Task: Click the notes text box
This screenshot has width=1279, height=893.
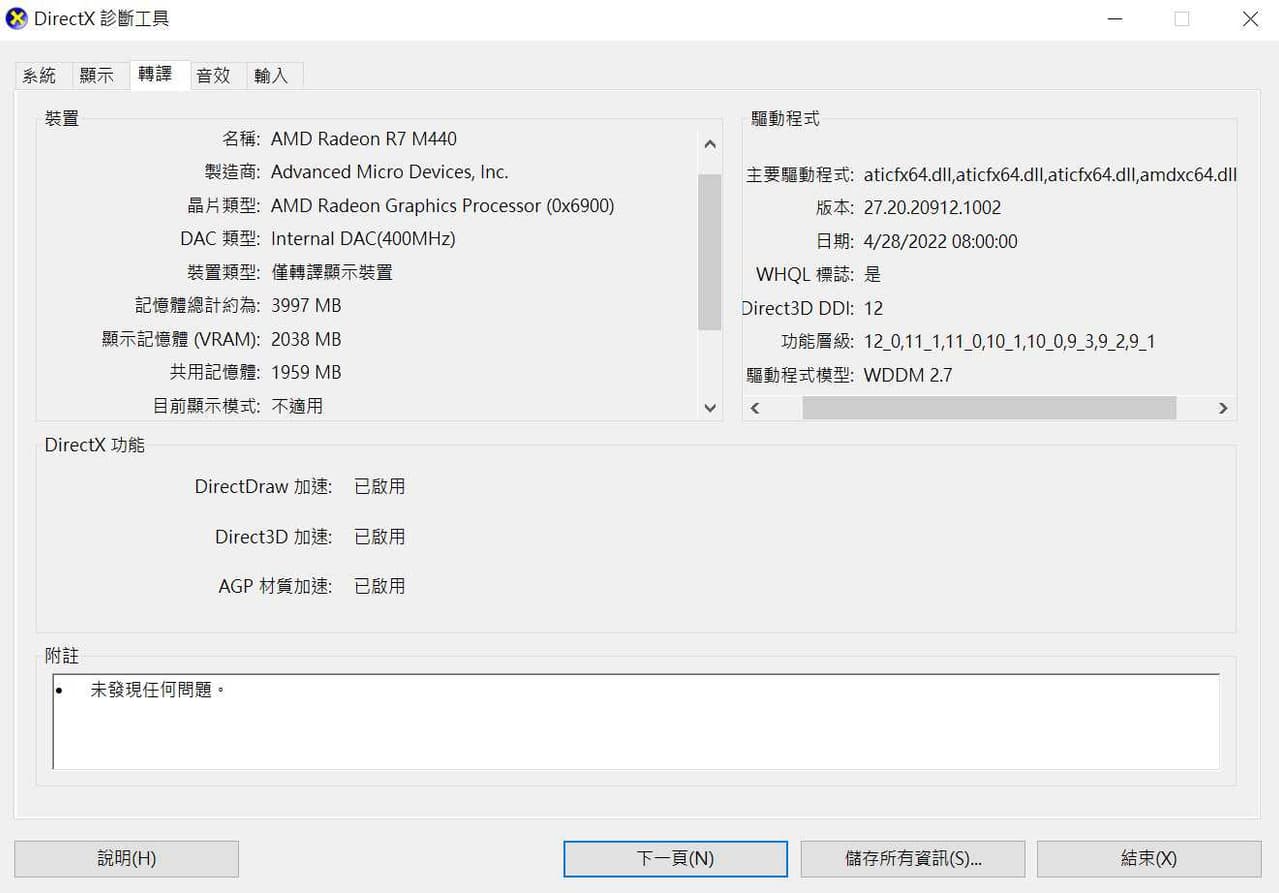Action: tap(636, 721)
